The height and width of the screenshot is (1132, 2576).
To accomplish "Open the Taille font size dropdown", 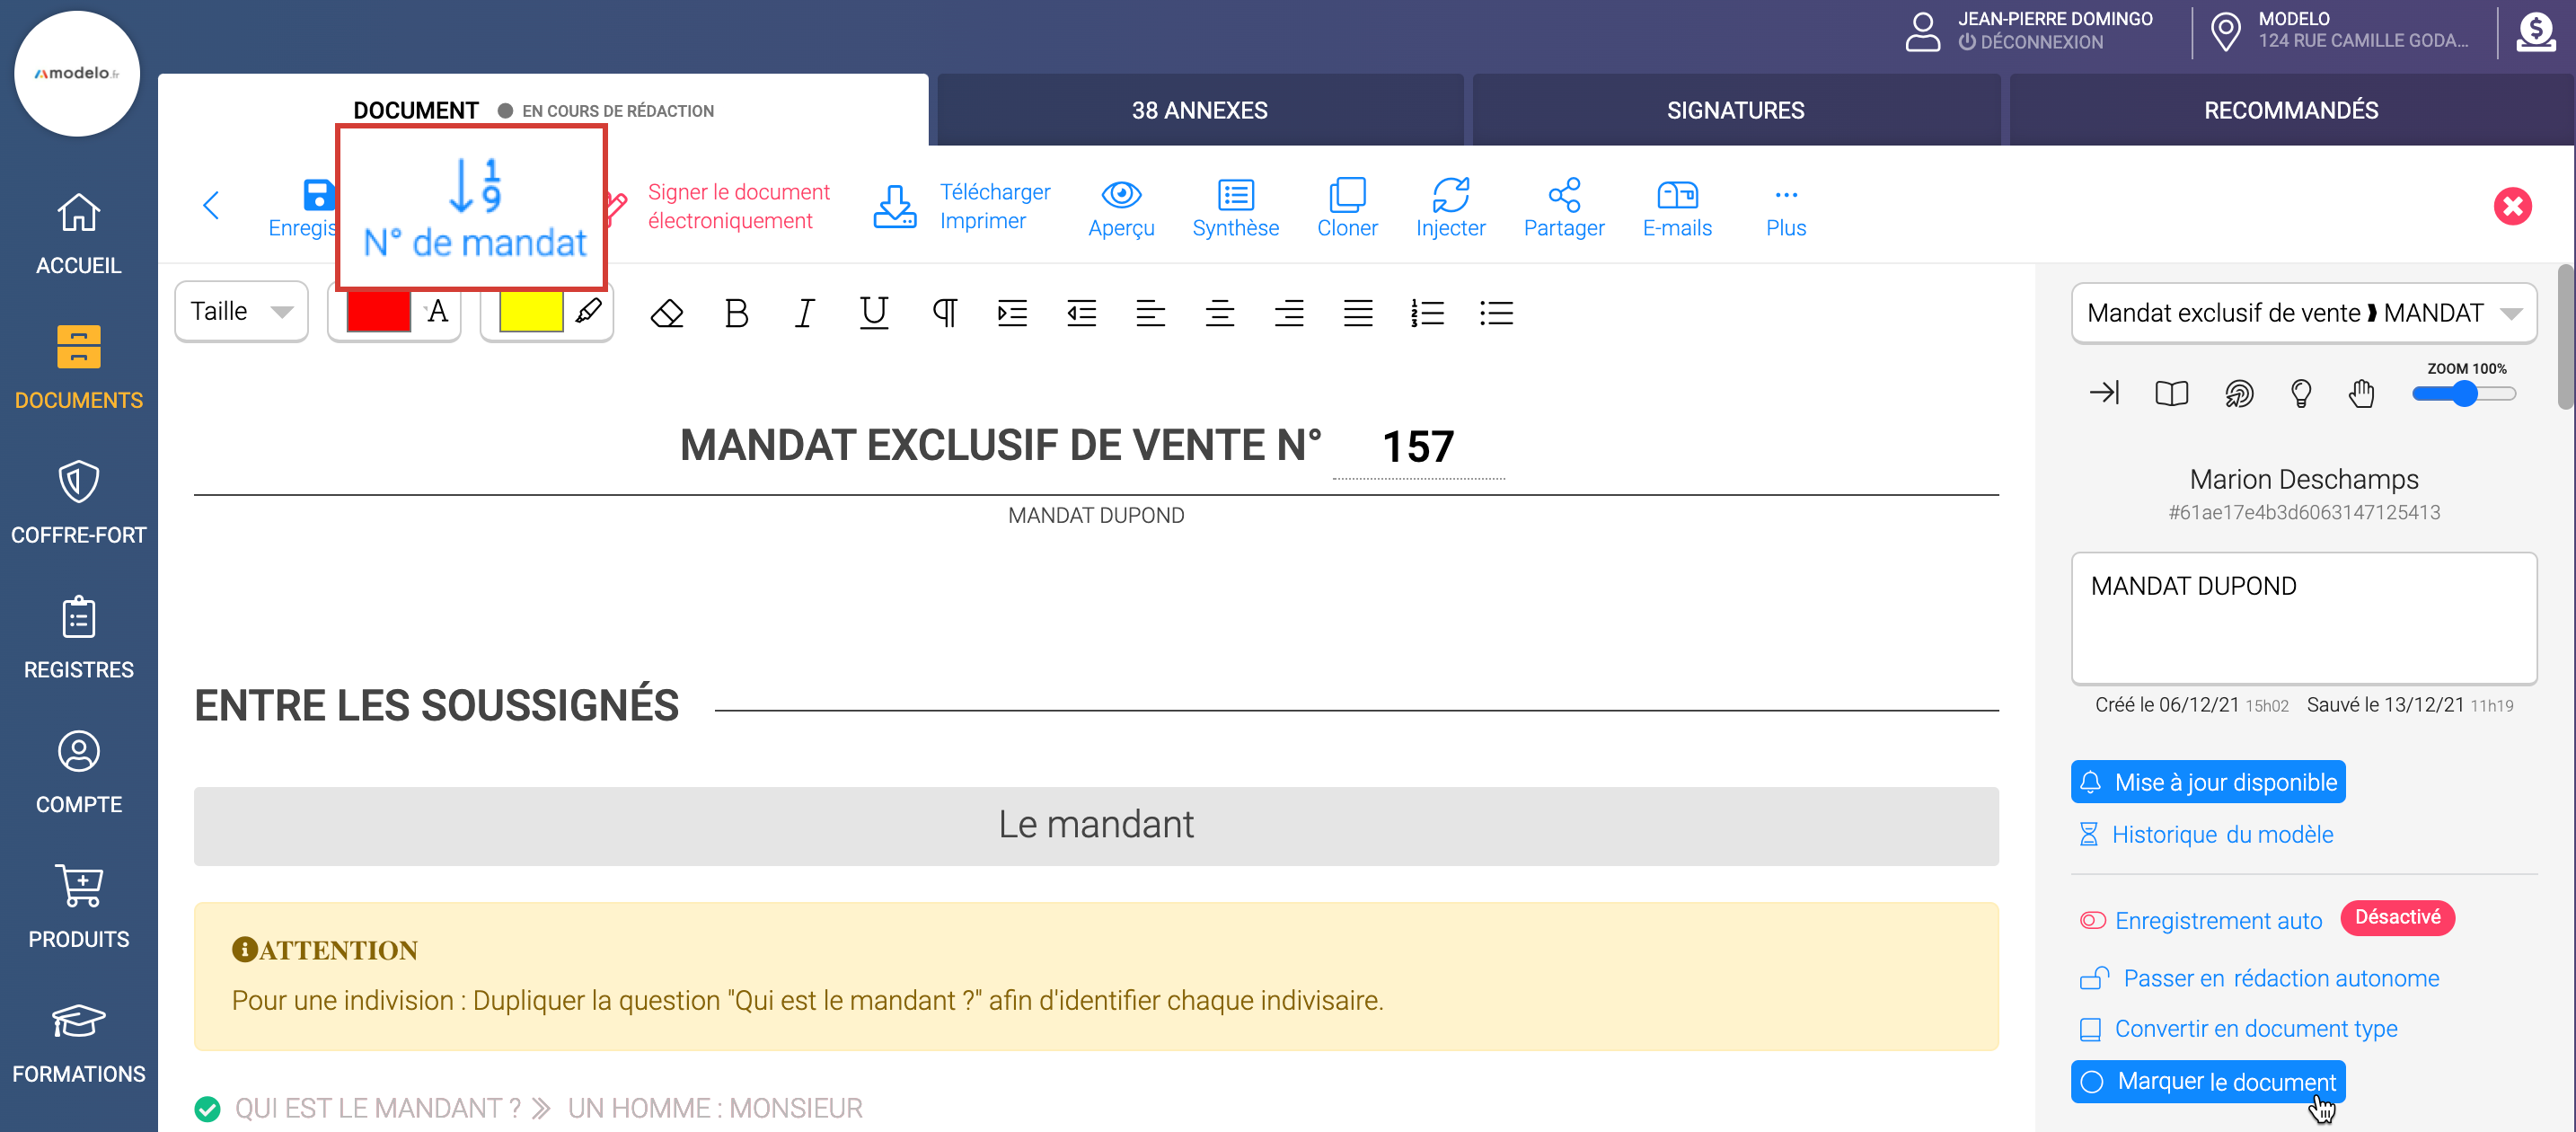I will pos(241,312).
